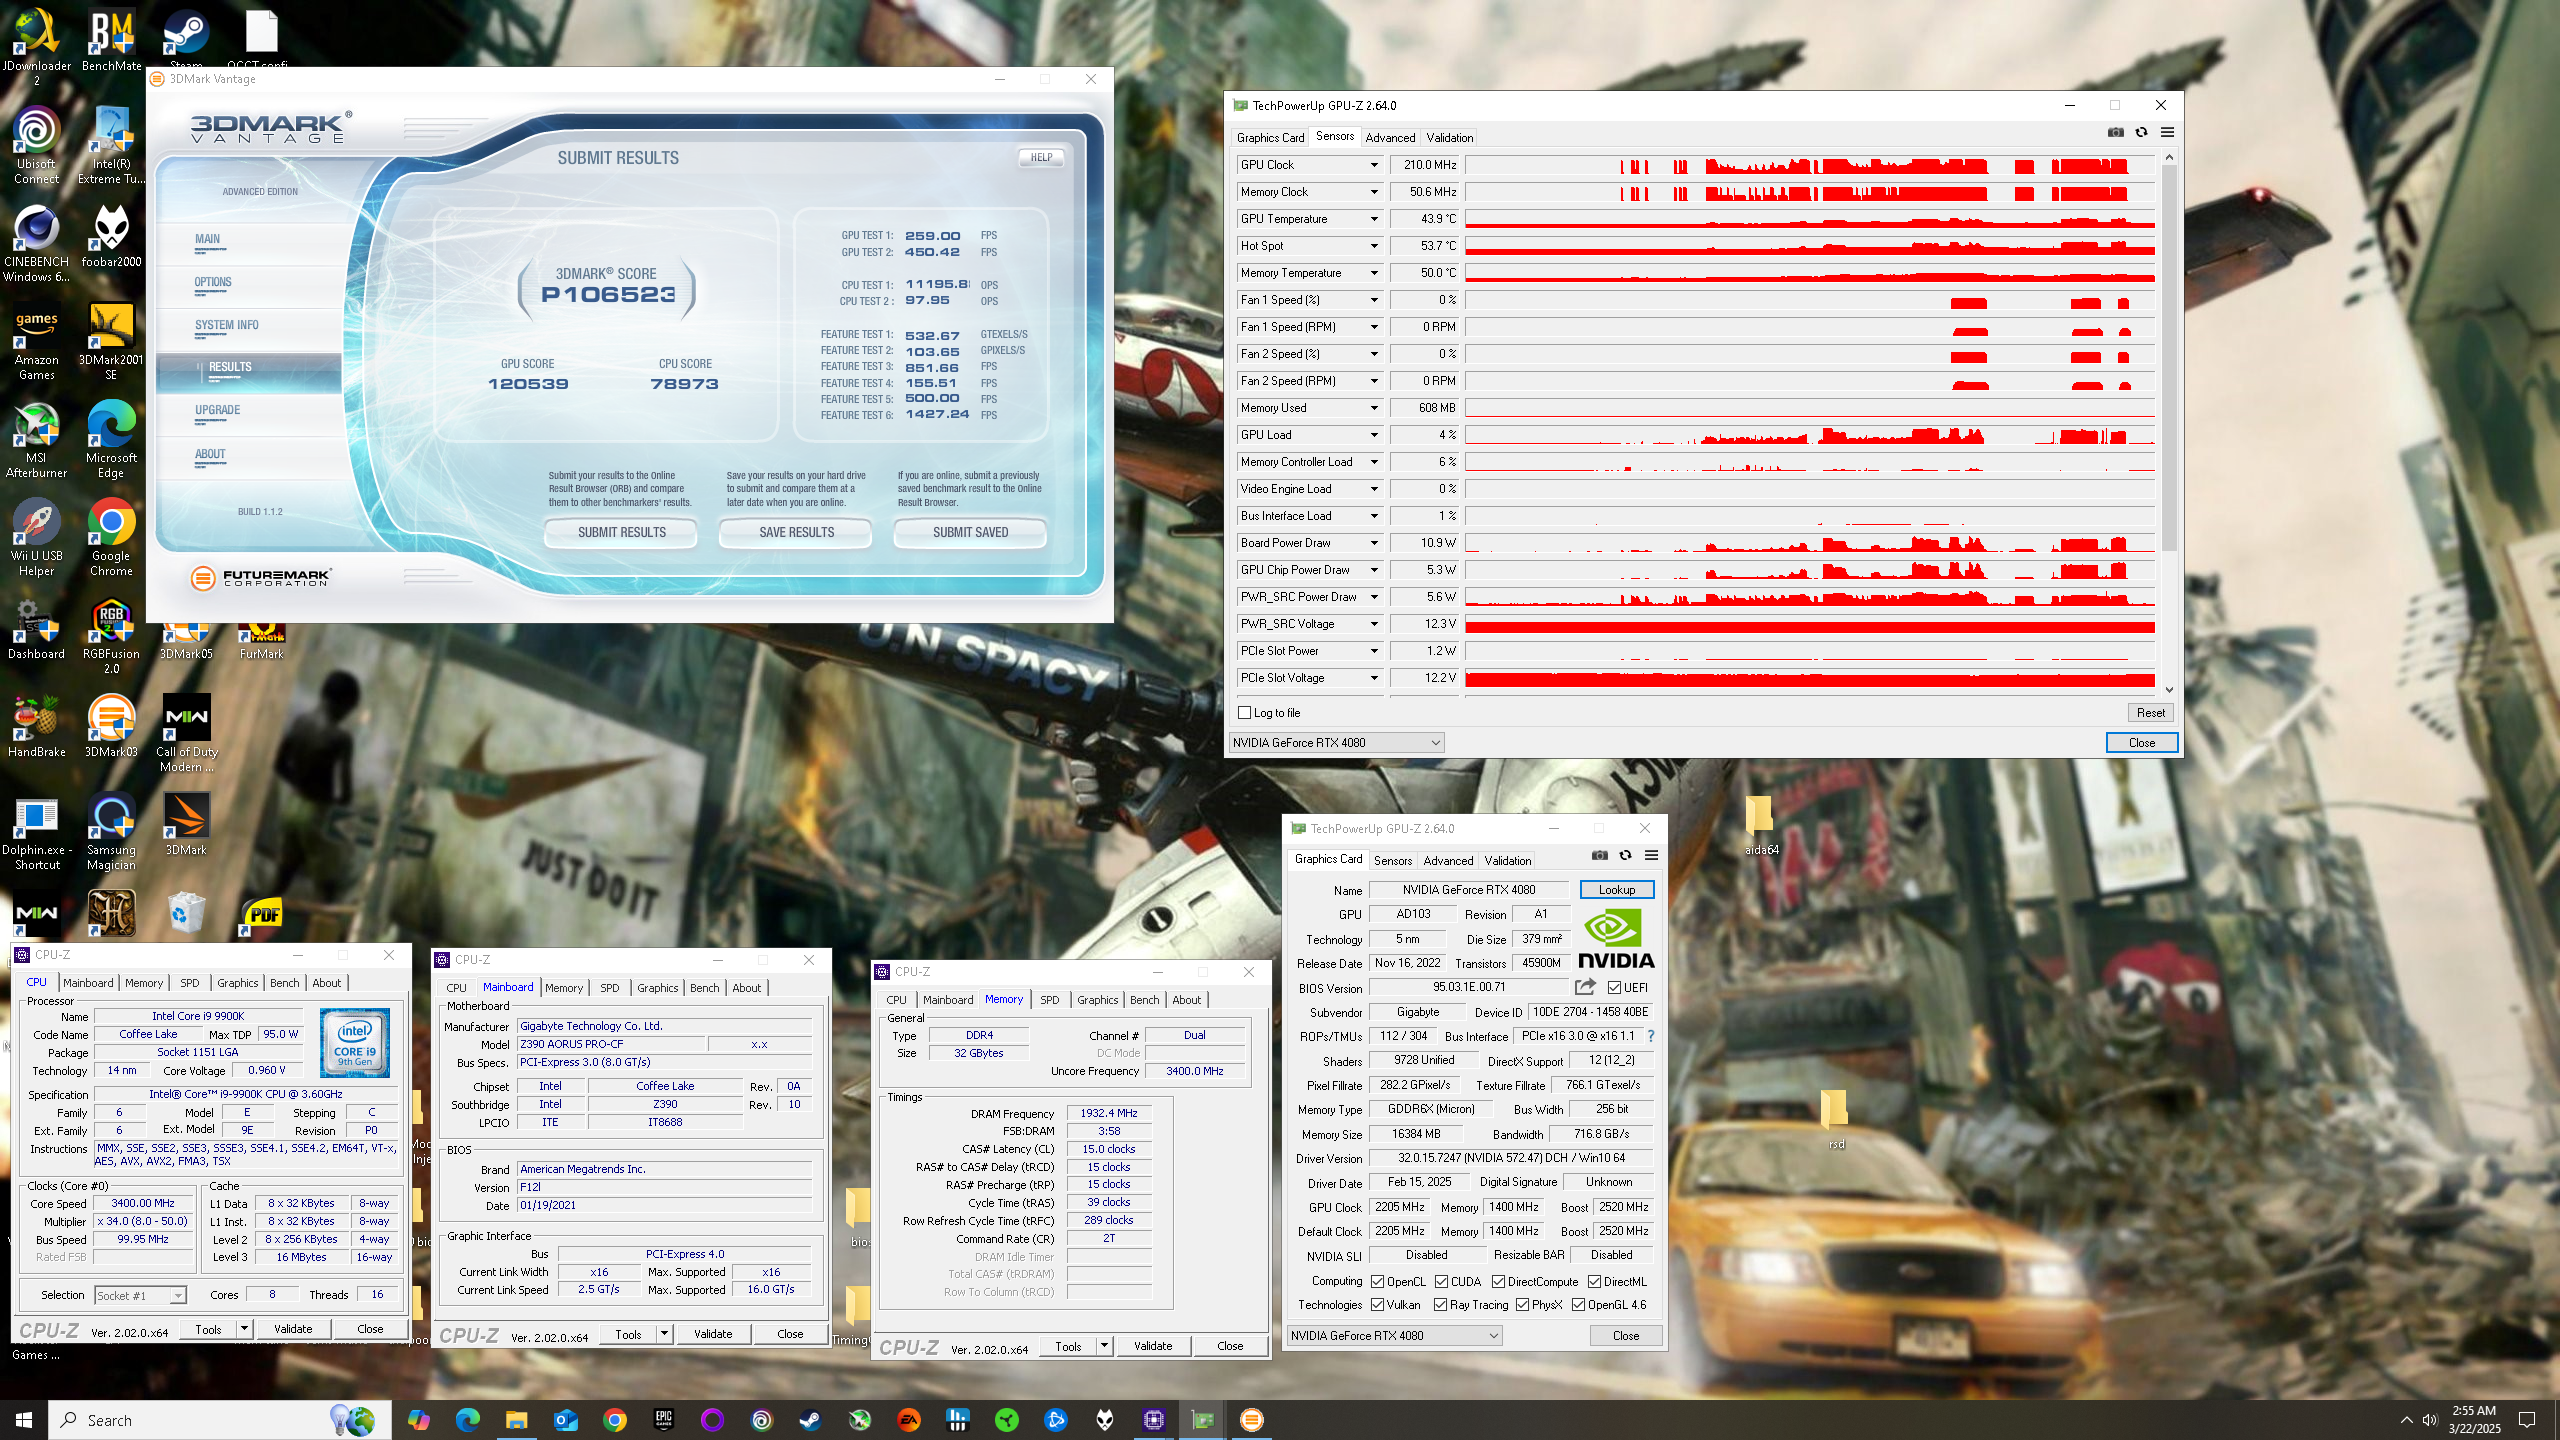This screenshot has width=2560, height=1440.
Task: Click SUBMIT SAVED button in 3DMark Vantage
Action: pyautogui.click(x=970, y=532)
